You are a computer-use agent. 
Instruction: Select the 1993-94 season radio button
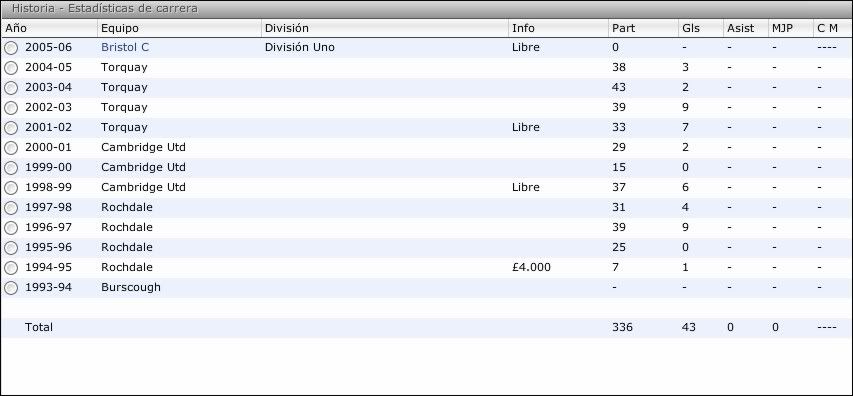[x=11, y=288]
